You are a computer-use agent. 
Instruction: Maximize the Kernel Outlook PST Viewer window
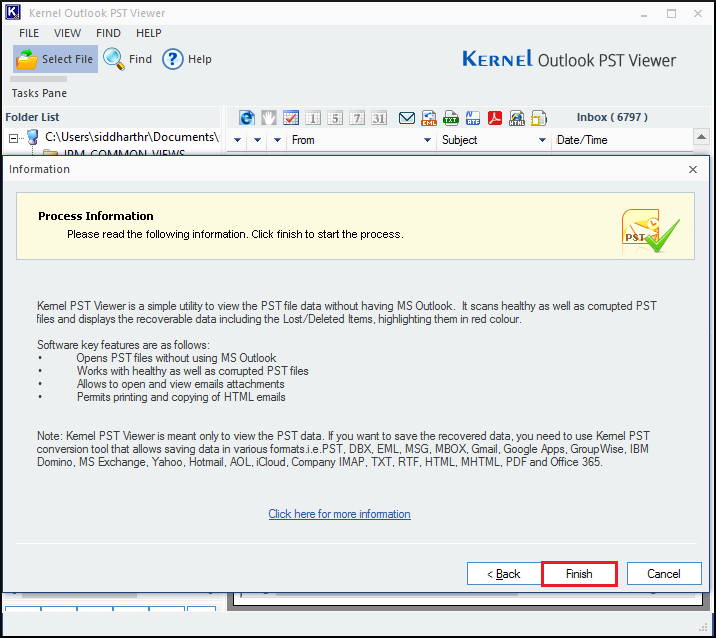[671, 13]
